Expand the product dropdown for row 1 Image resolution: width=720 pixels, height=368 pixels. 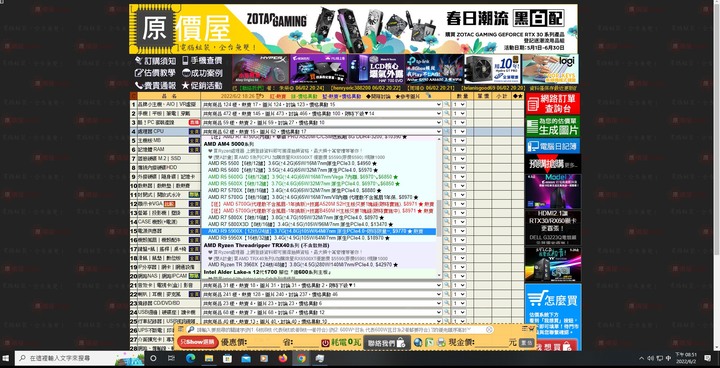[321, 105]
